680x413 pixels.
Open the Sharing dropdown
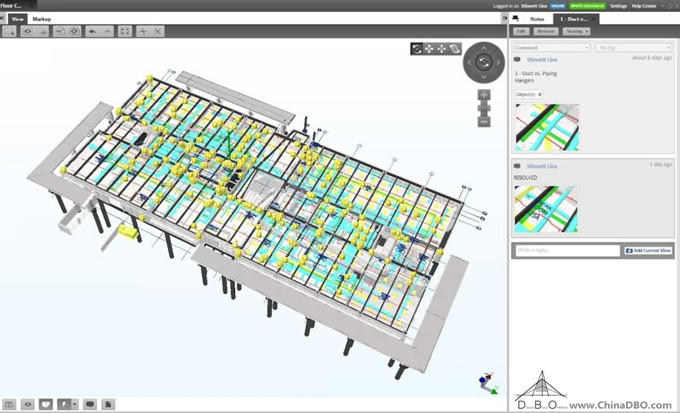click(x=576, y=31)
